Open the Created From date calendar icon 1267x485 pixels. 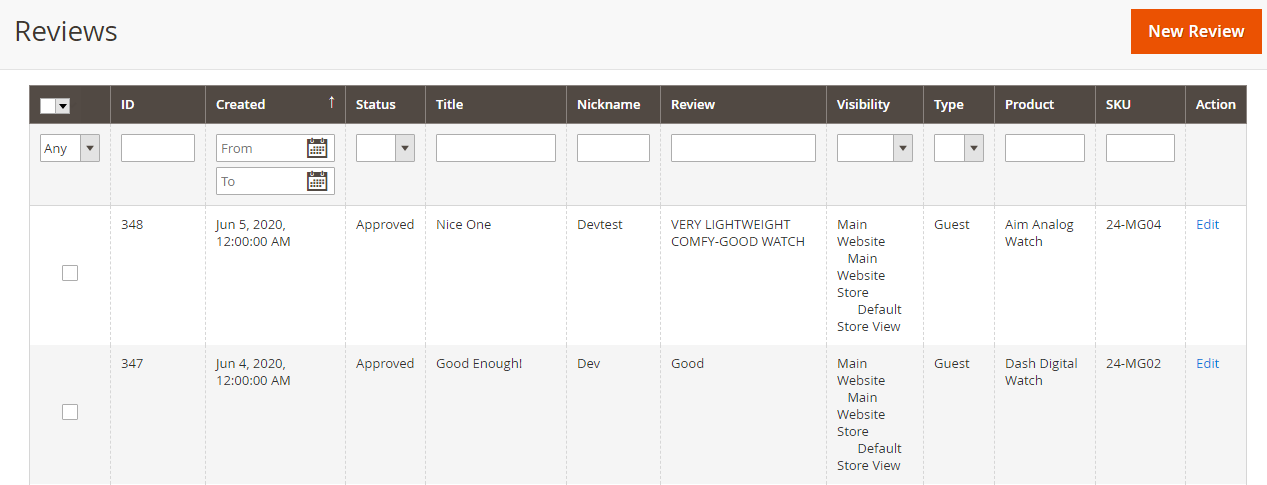[317, 148]
